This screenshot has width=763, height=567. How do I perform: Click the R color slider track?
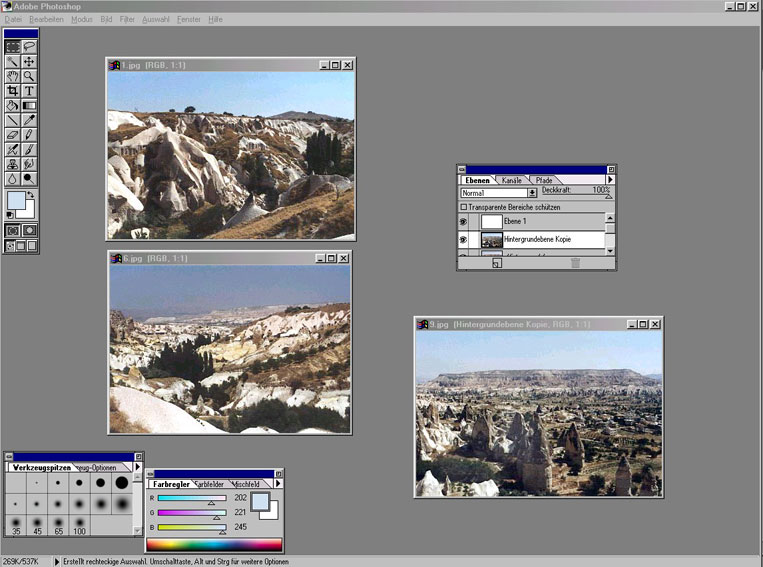coord(192,498)
